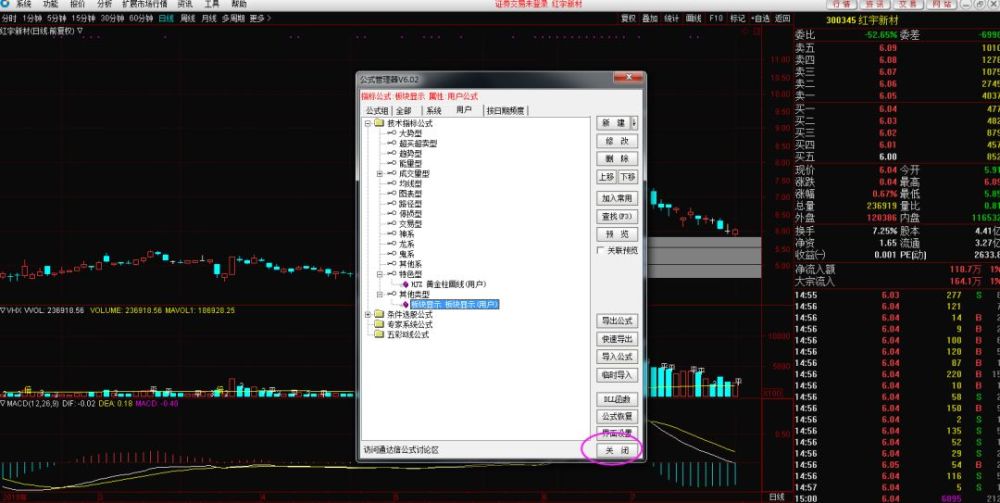Image resolution: width=1000 pixels, height=503 pixels.
Task: Activate the 画线 drawing tool
Action: tap(693, 18)
